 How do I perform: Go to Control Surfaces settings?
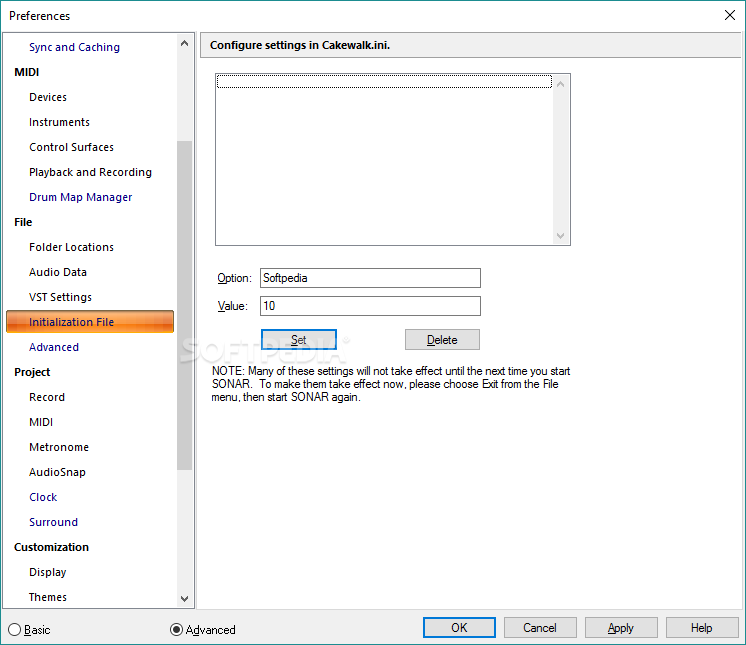pos(71,147)
